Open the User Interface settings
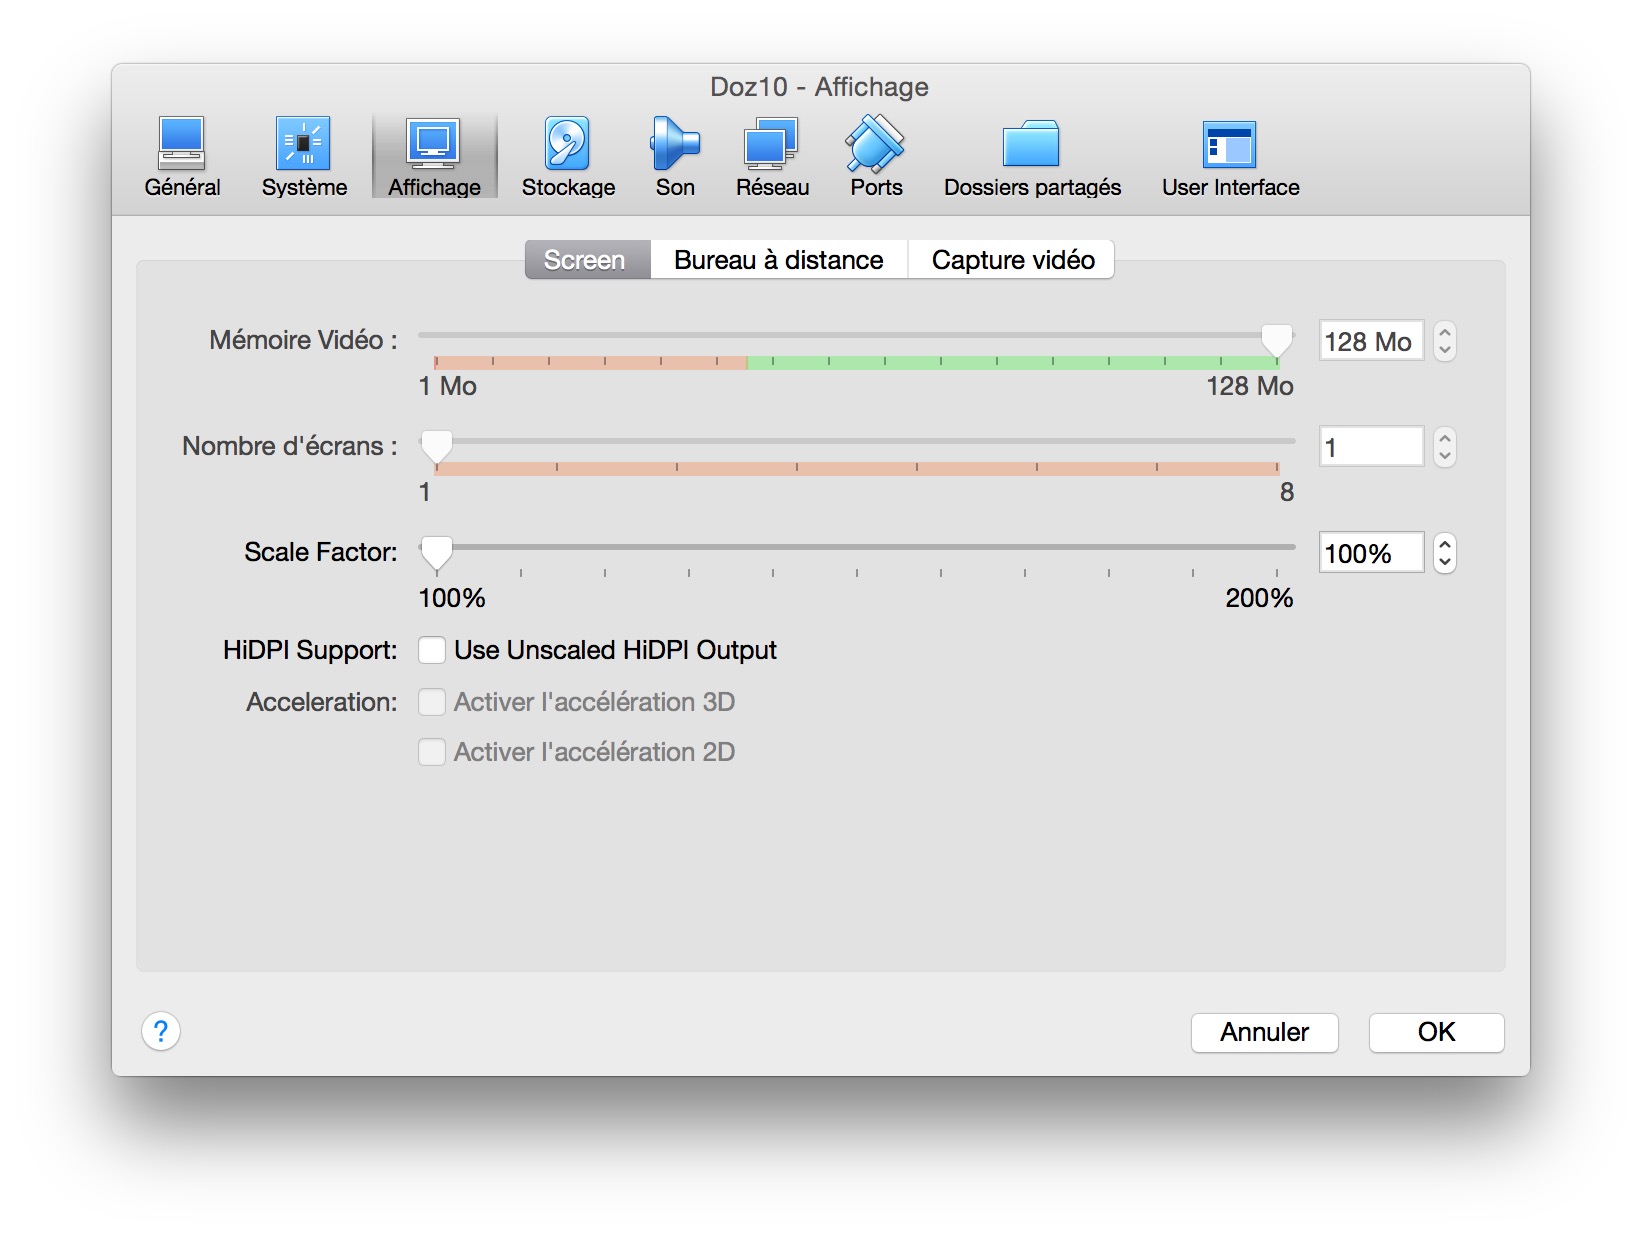The width and height of the screenshot is (1642, 1236). coord(1230,157)
